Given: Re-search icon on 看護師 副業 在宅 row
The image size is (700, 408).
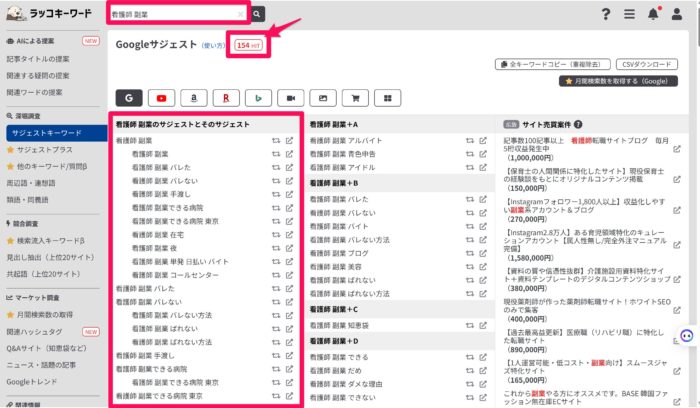Looking at the screenshot, I should click(276, 234).
